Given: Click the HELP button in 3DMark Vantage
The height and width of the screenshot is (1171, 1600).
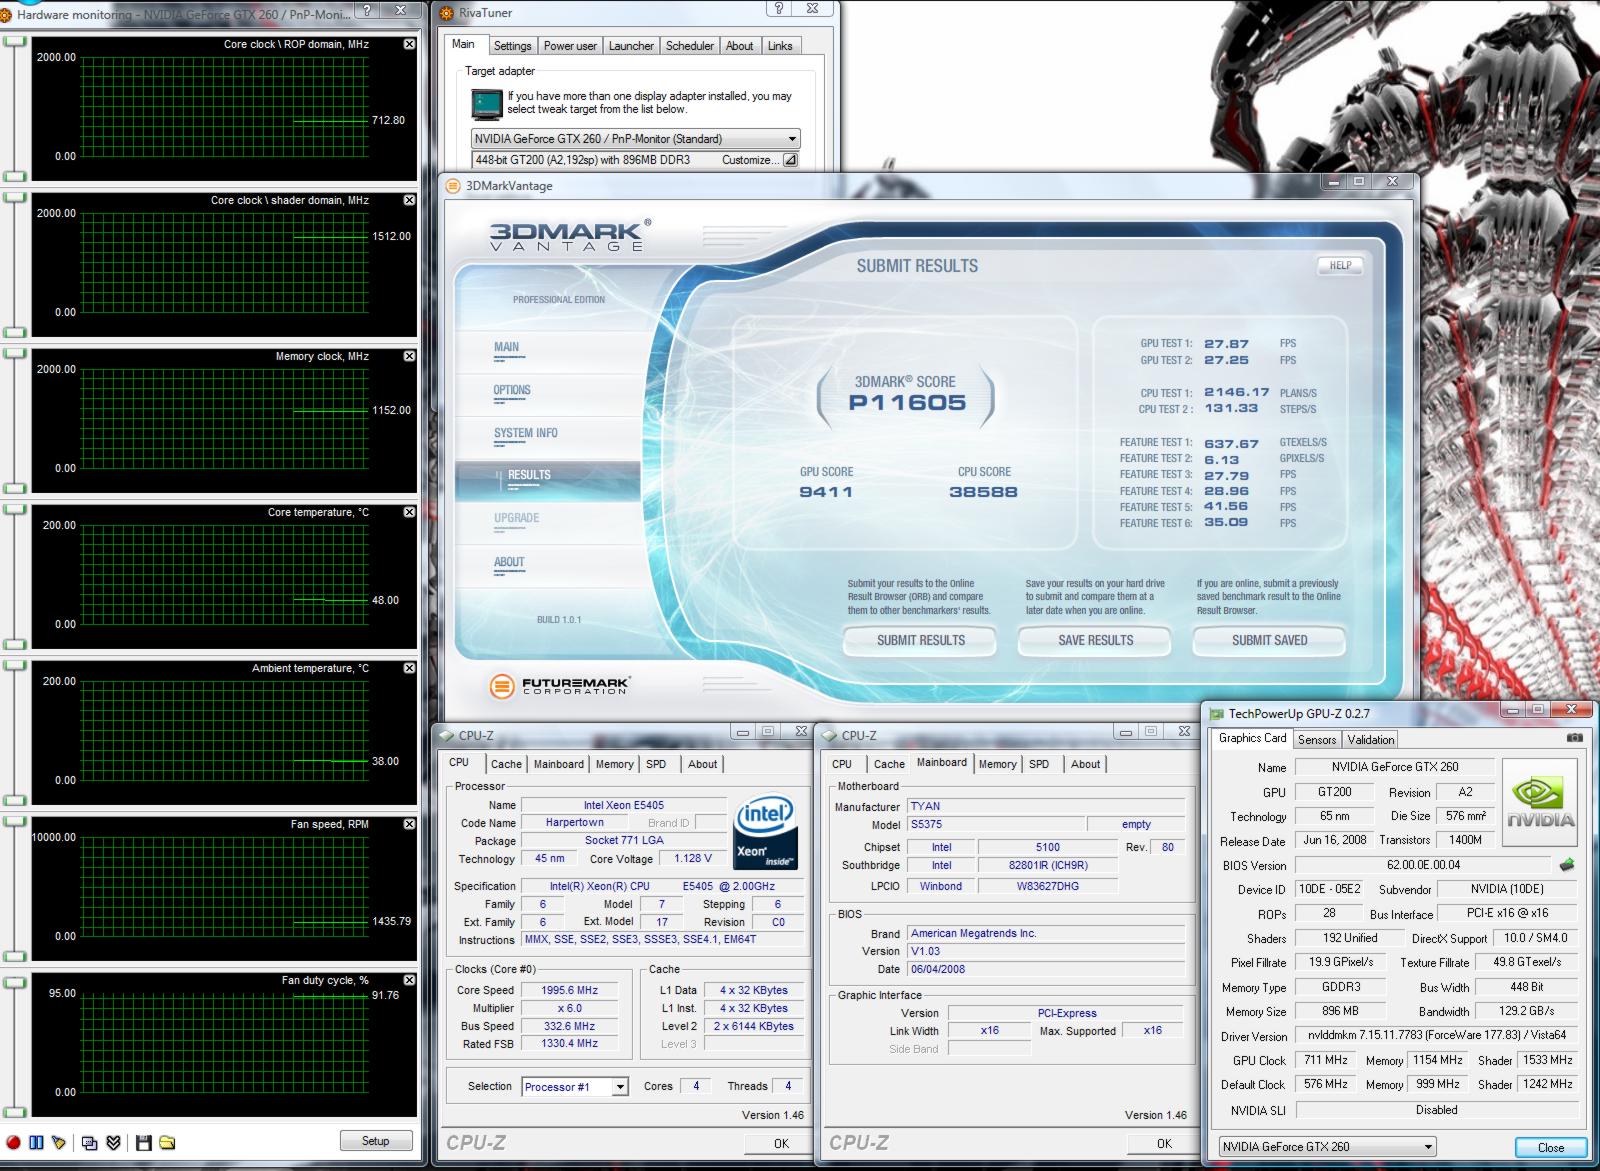Looking at the screenshot, I should (1340, 266).
